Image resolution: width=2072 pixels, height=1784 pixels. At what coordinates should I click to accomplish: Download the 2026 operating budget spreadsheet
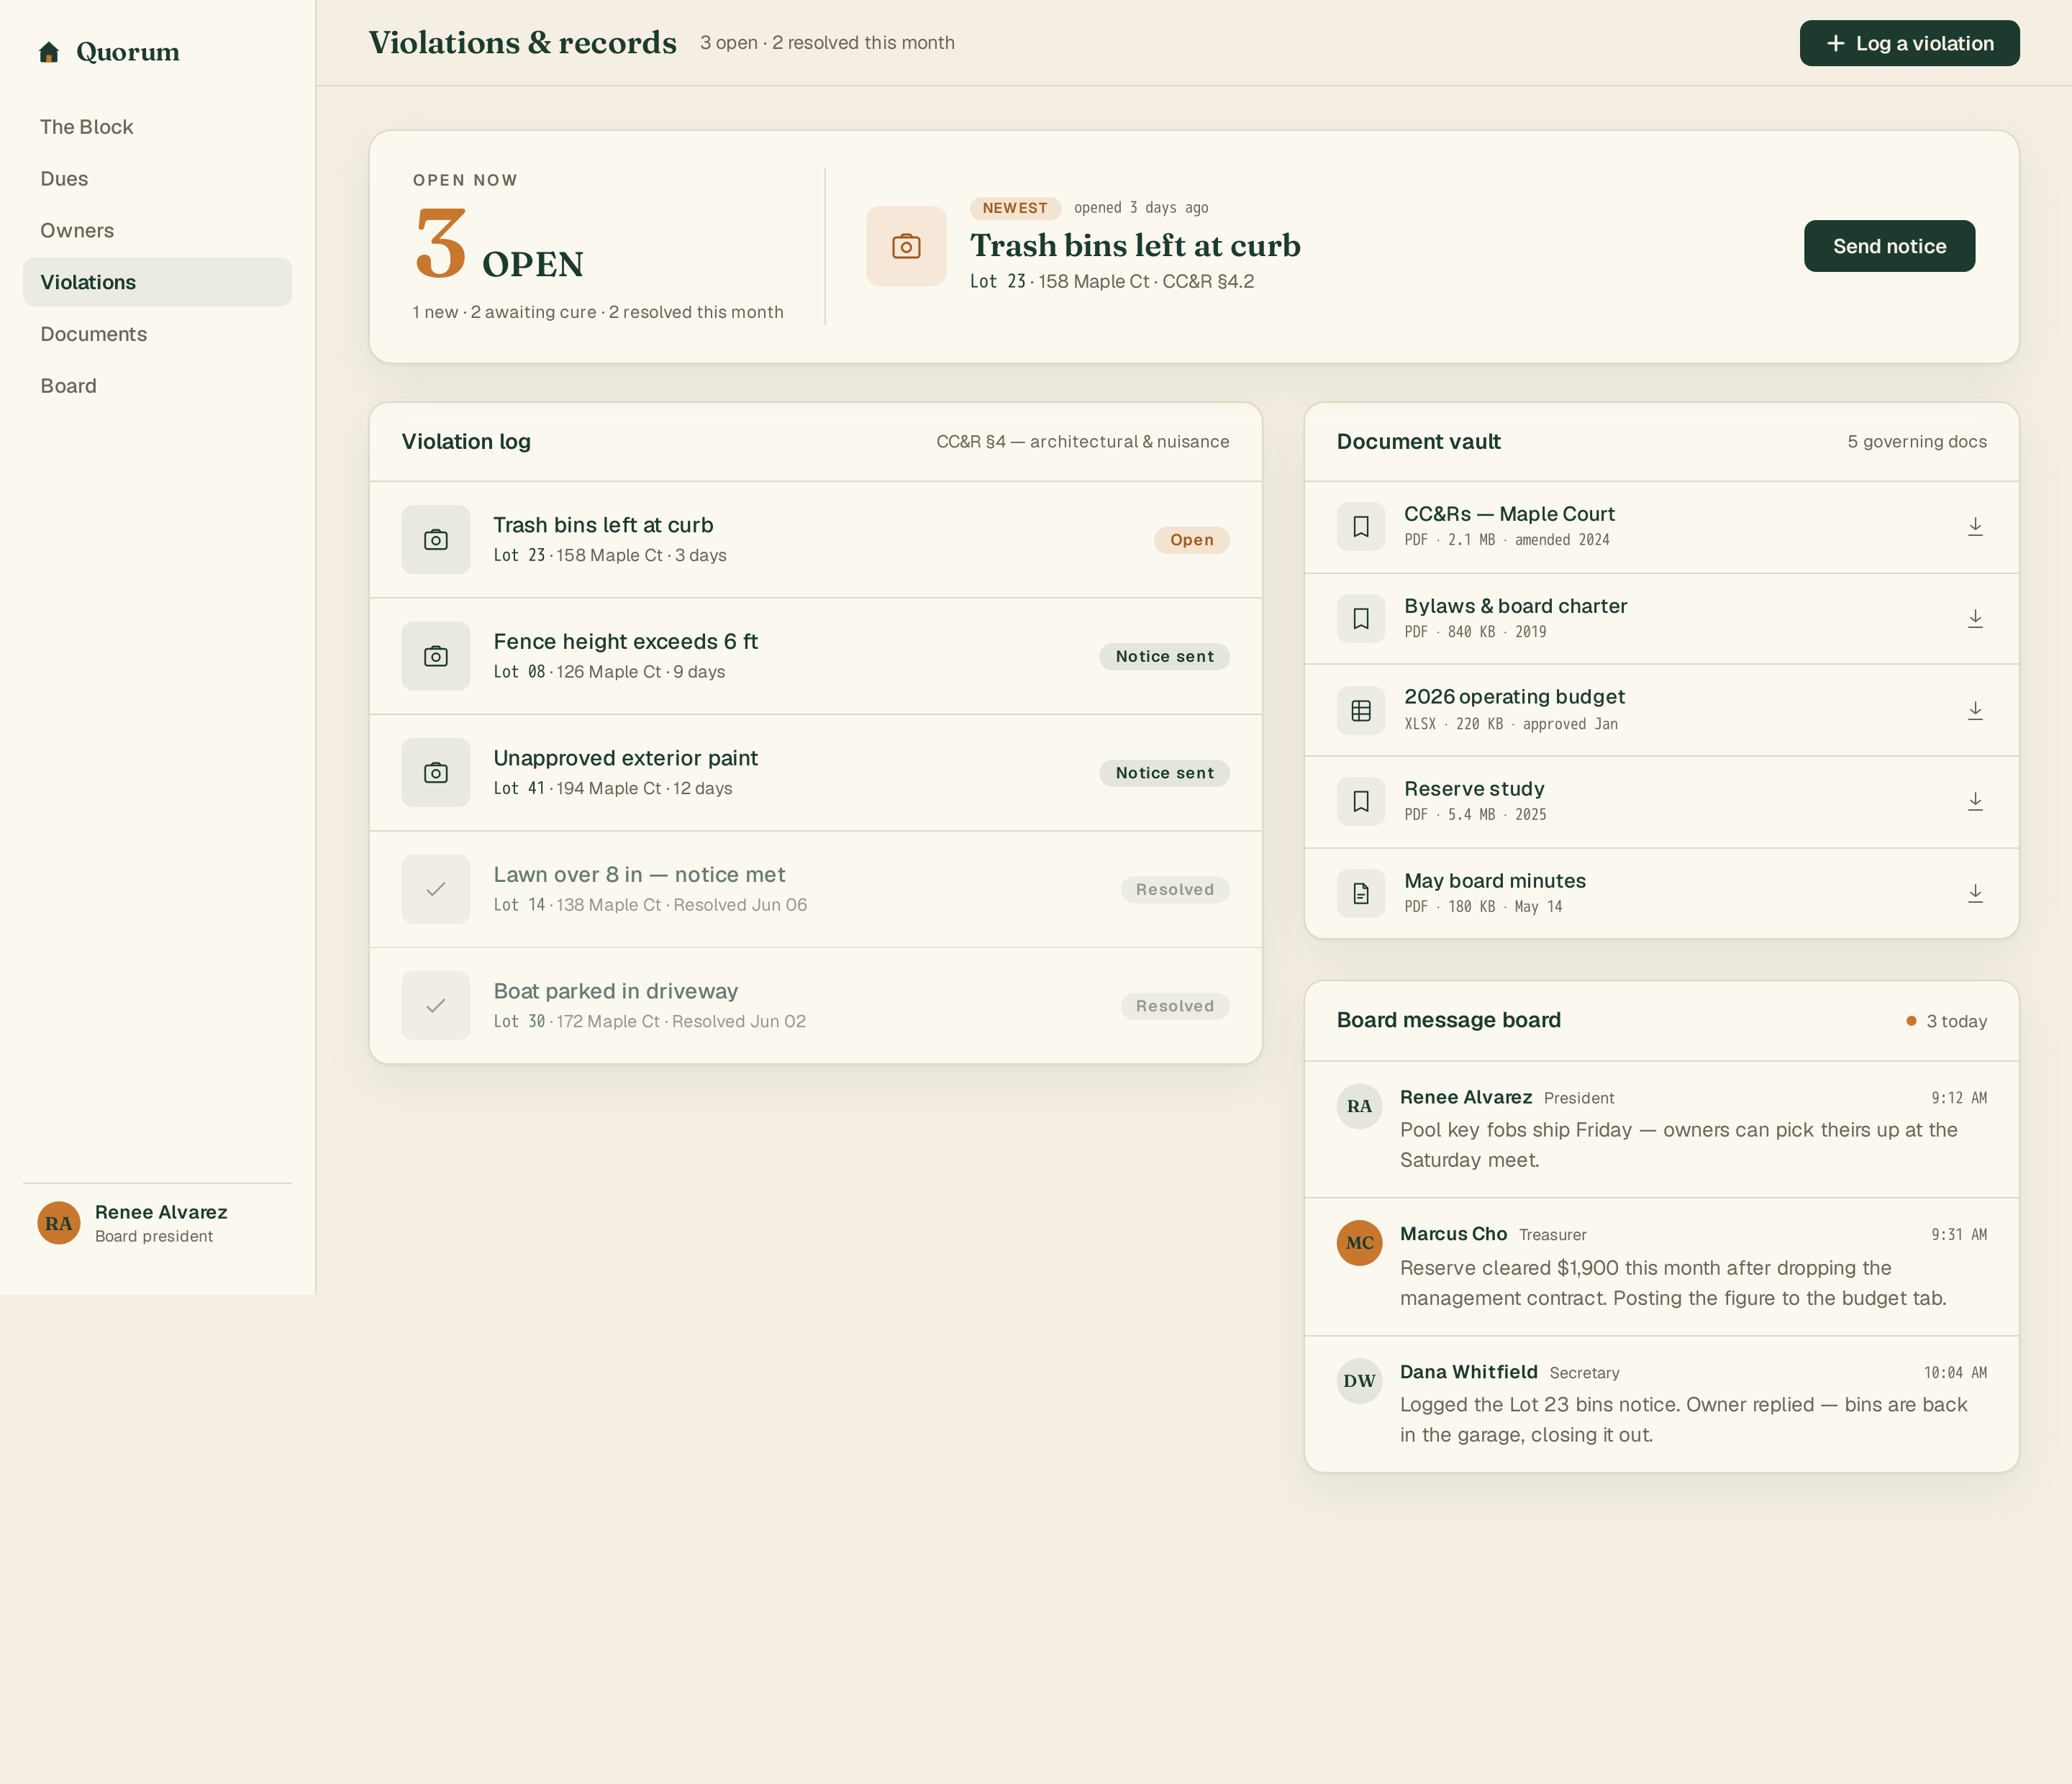[1975, 711]
